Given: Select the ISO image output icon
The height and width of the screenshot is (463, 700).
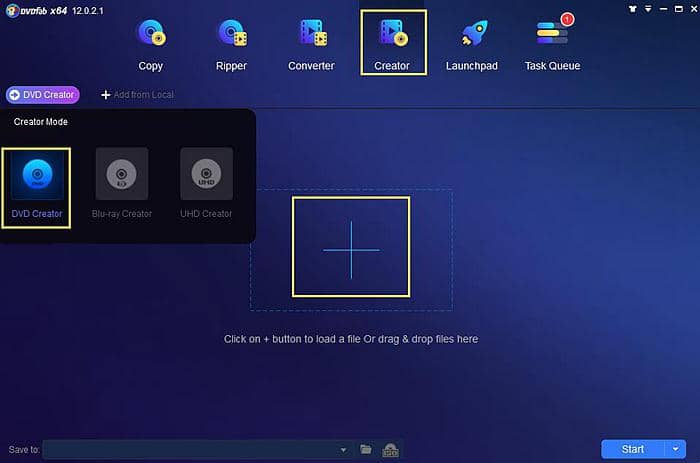Looking at the screenshot, I should coord(391,450).
